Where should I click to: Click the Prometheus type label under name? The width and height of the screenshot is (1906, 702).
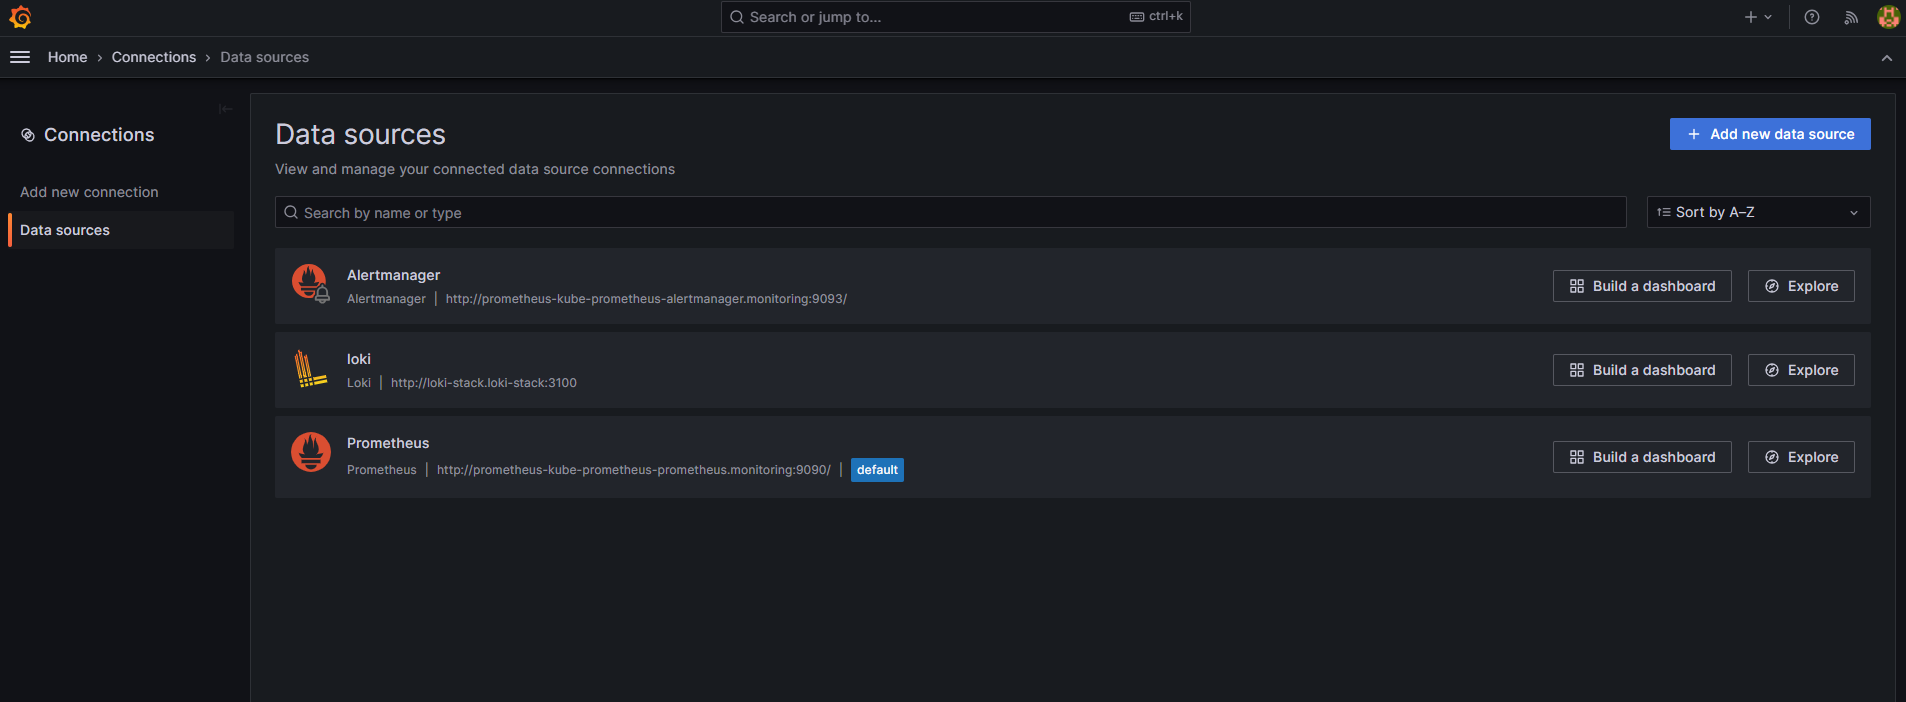382,470
